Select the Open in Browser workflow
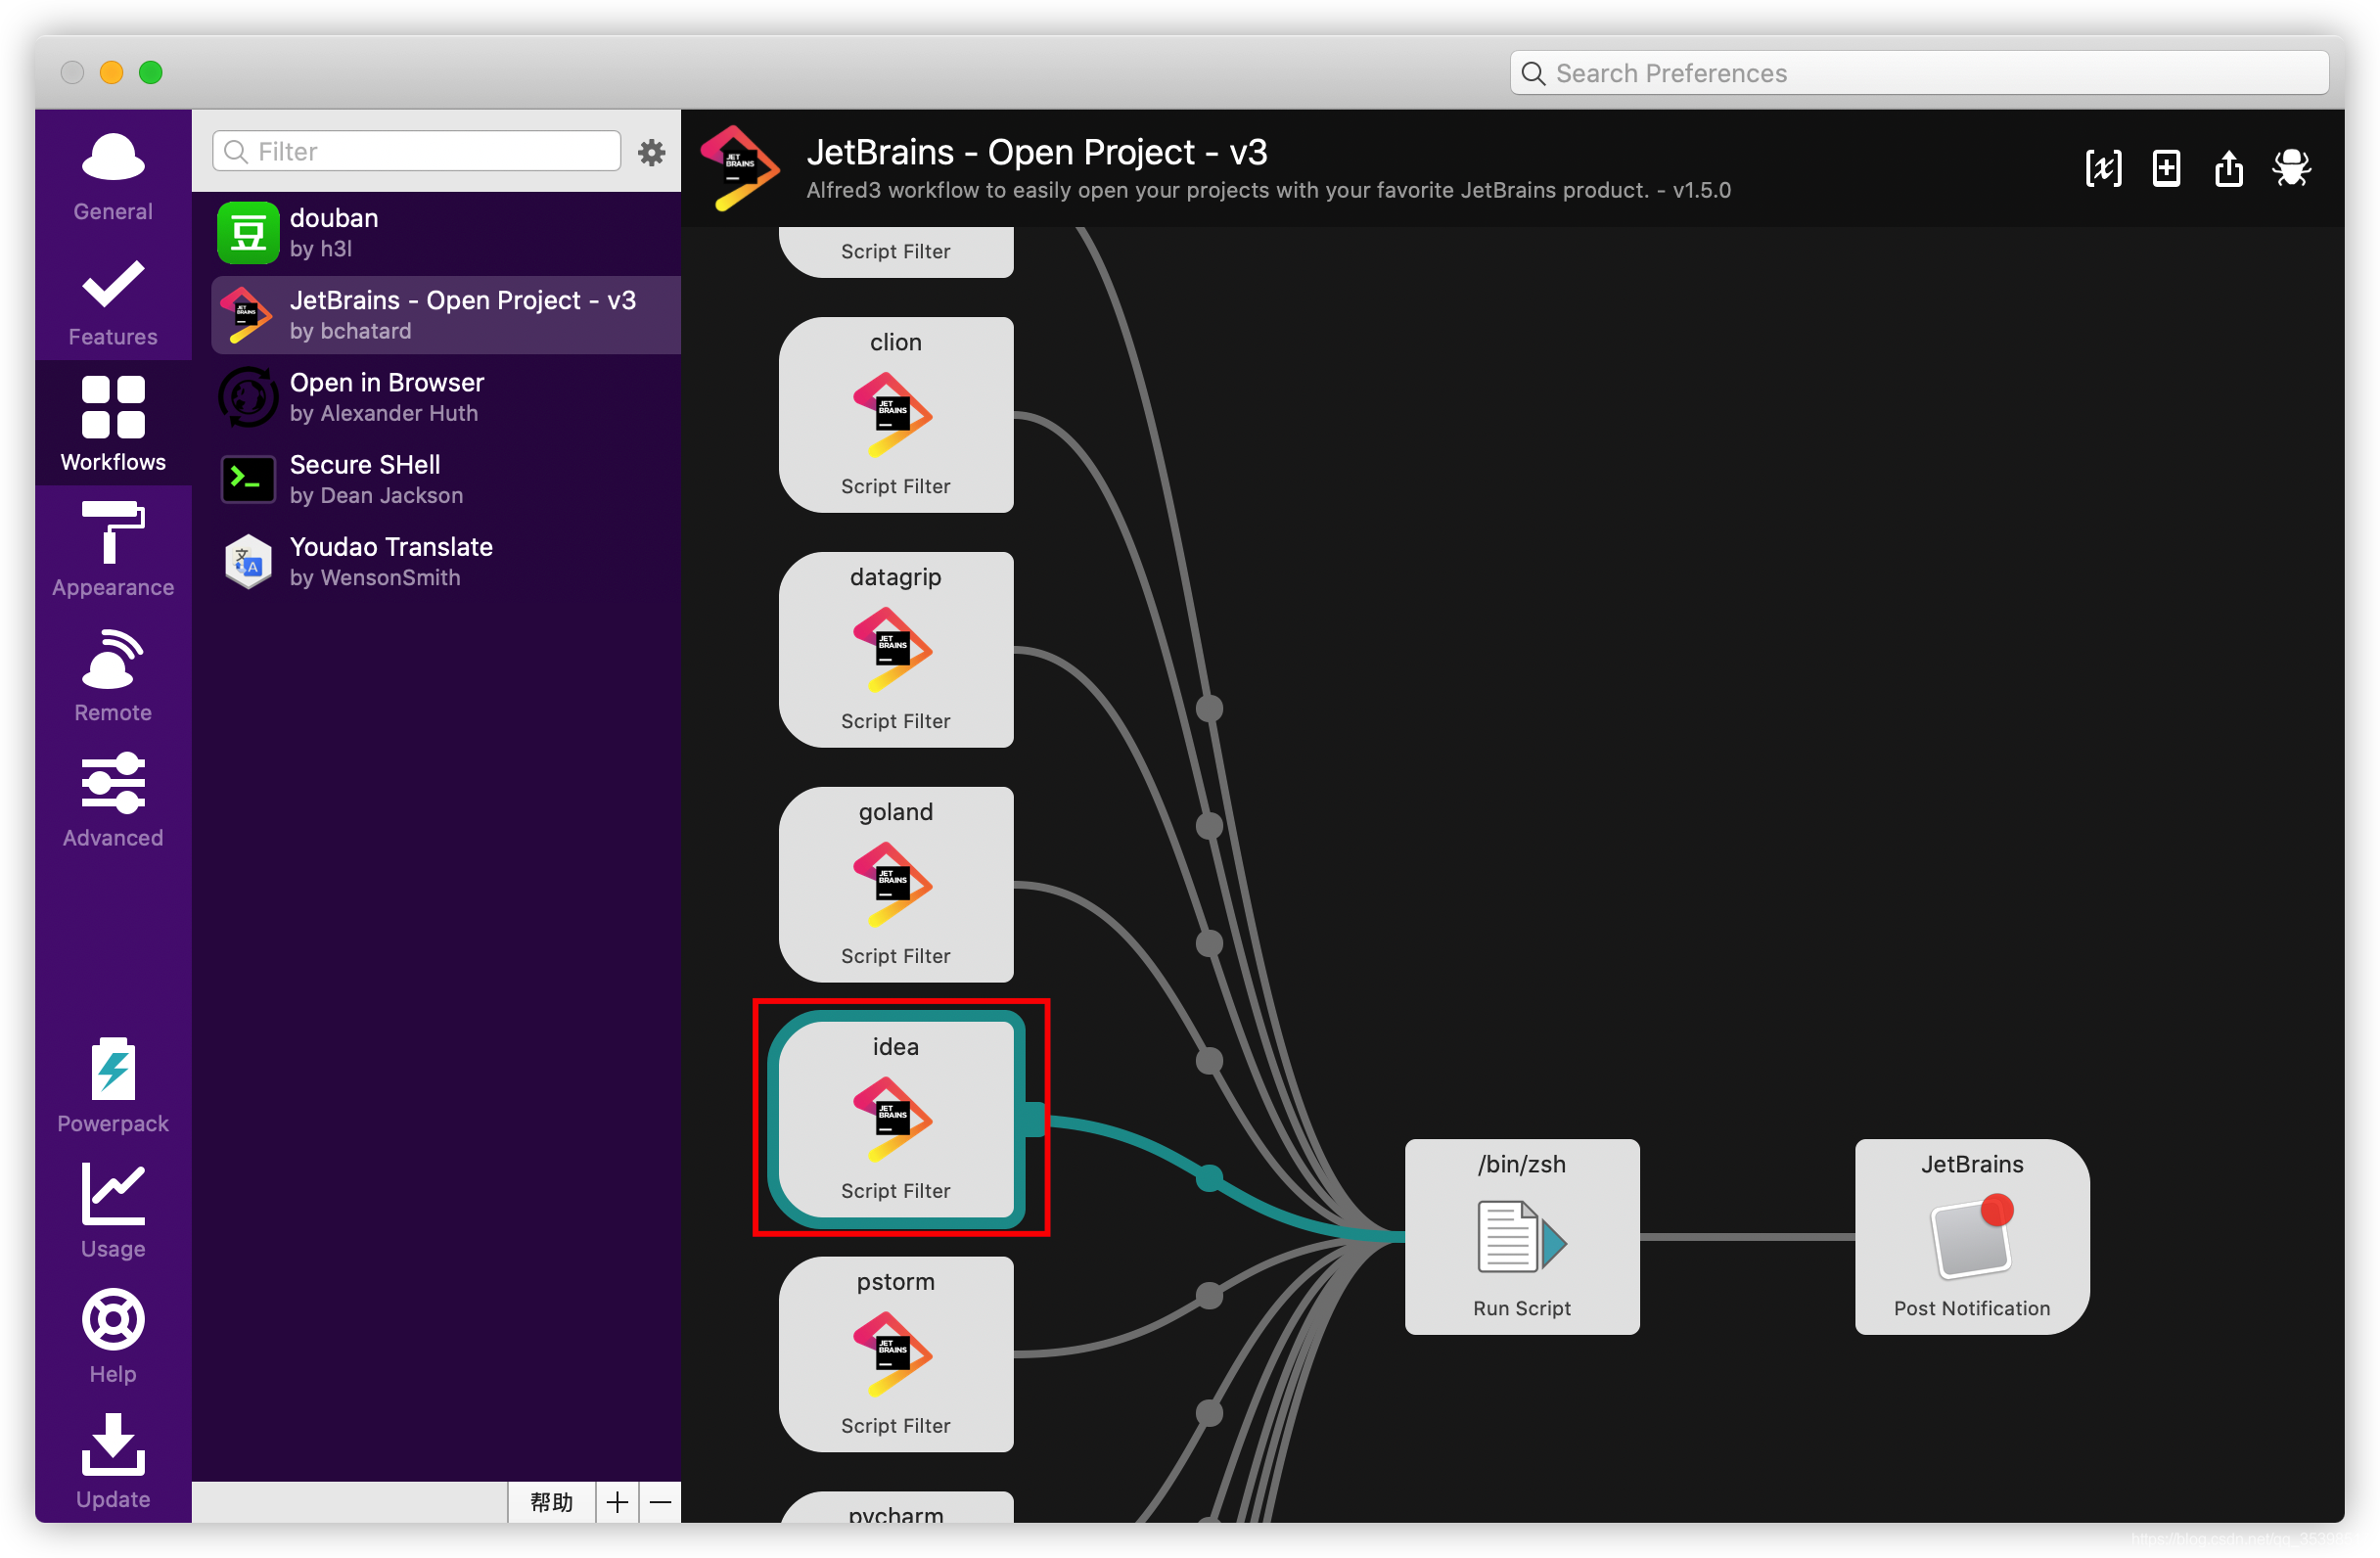The width and height of the screenshot is (2380, 1558). tap(446, 397)
